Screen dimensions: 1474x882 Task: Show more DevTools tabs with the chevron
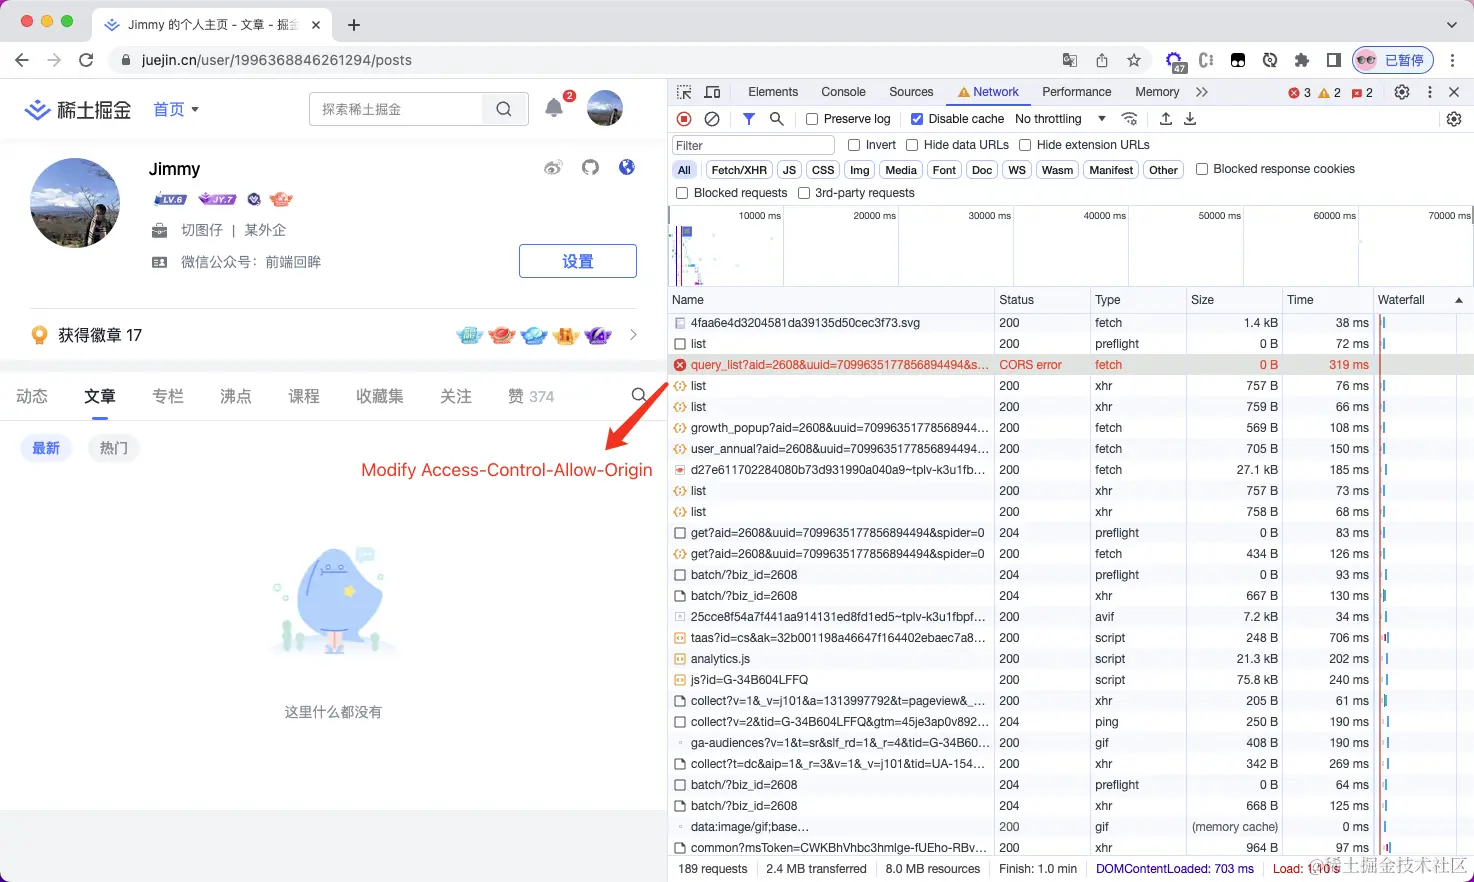tap(1202, 92)
